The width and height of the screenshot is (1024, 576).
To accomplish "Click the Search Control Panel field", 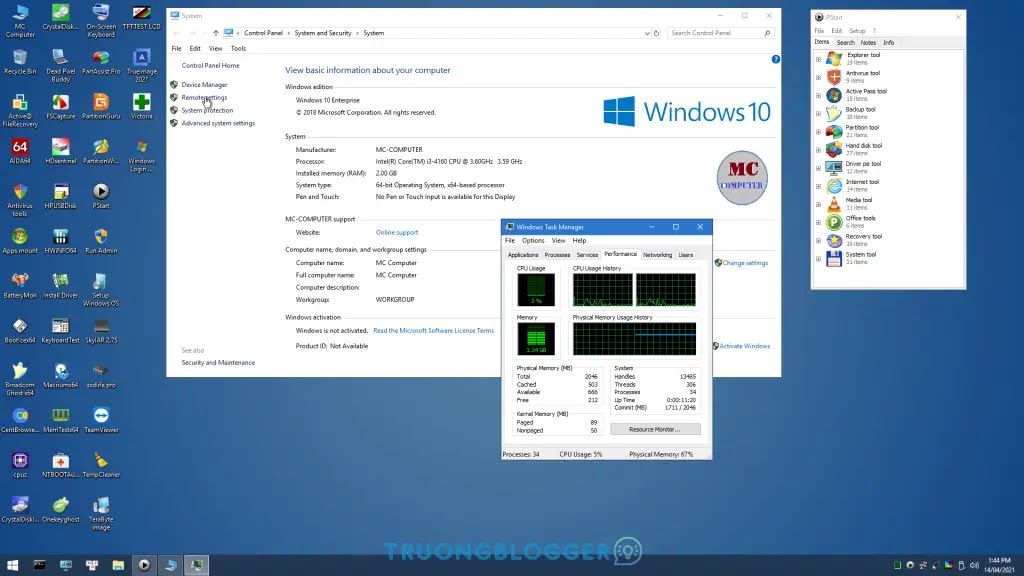I will (x=720, y=33).
